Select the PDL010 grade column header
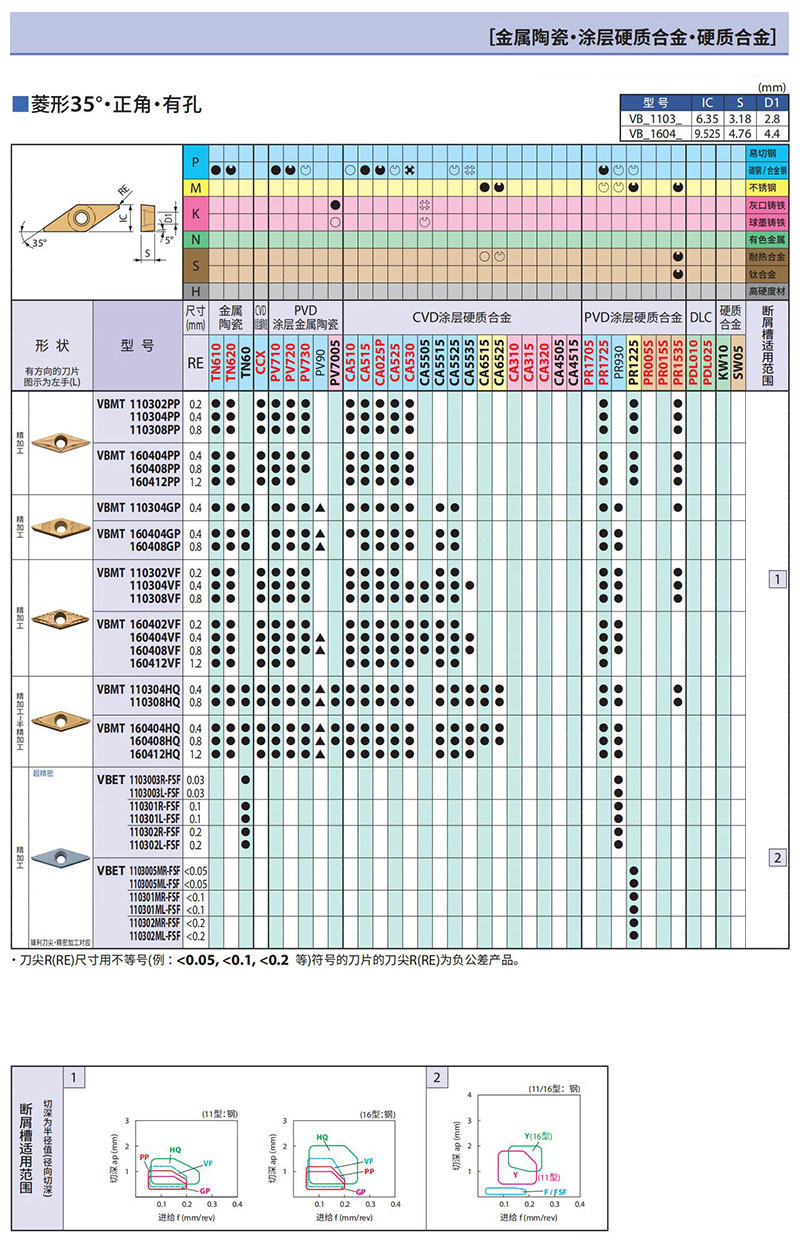The width and height of the screenshot is (800, 1249). tap(693, 360)
